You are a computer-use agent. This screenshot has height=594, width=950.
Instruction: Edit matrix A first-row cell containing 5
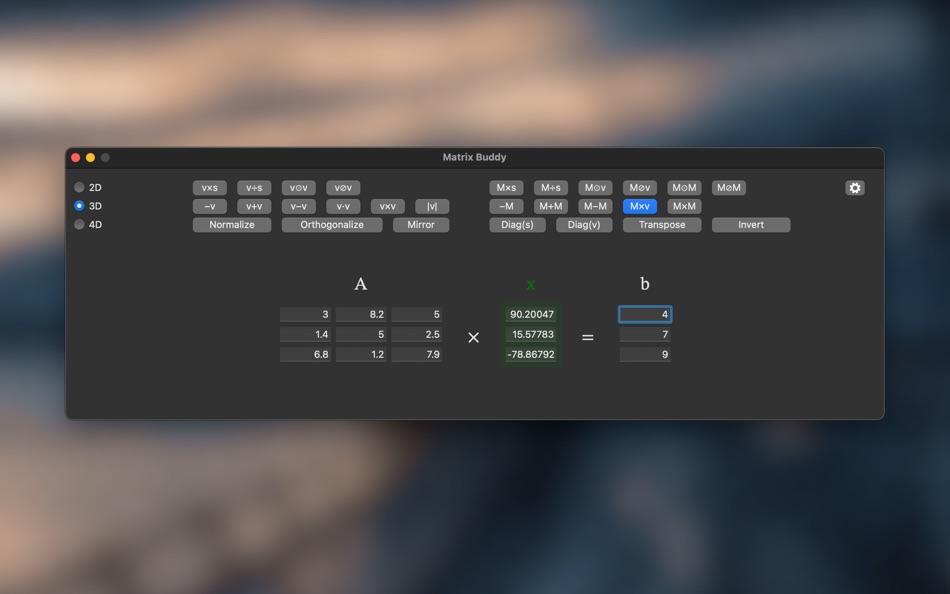(417, 315)
